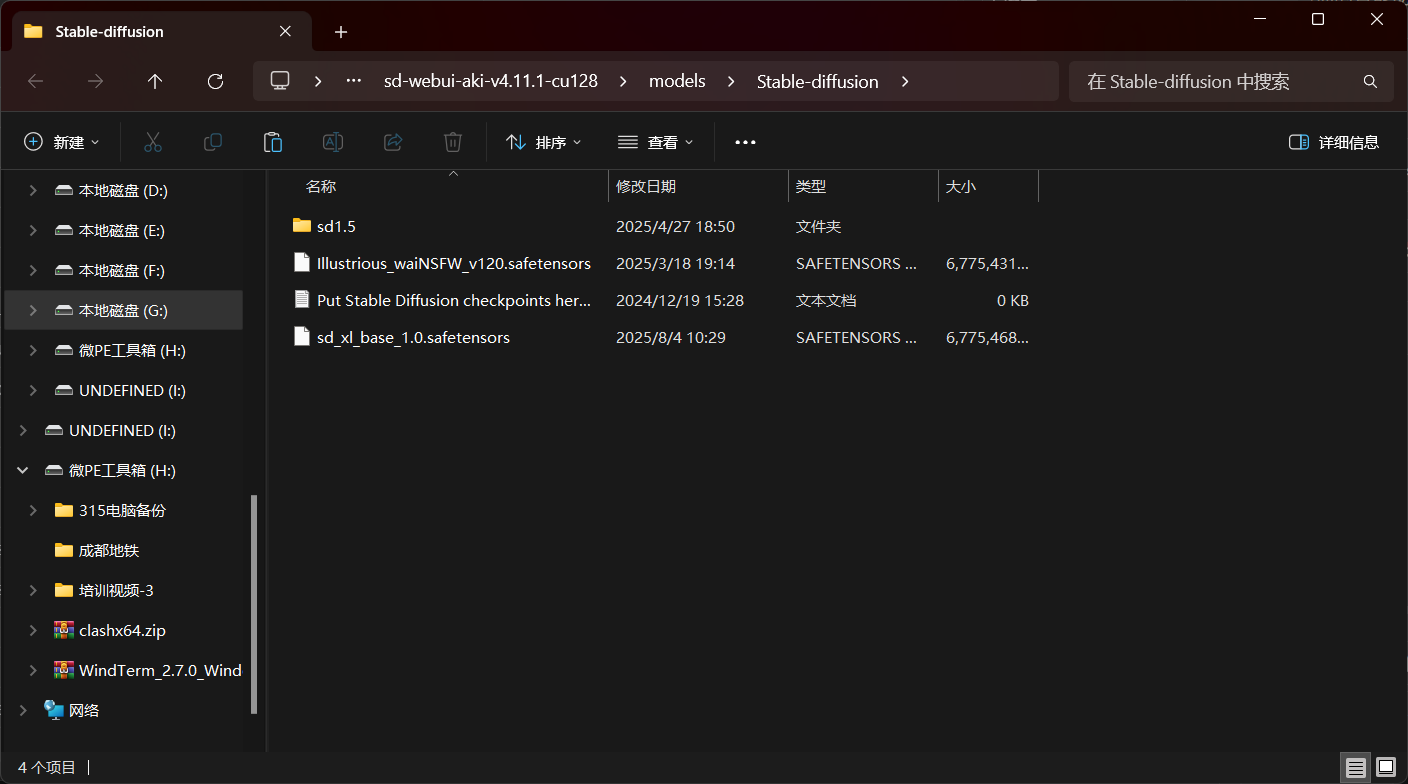The image size is (1408, 784).
Task: Click the search magnifier icon
Action: pos(1370,82)
